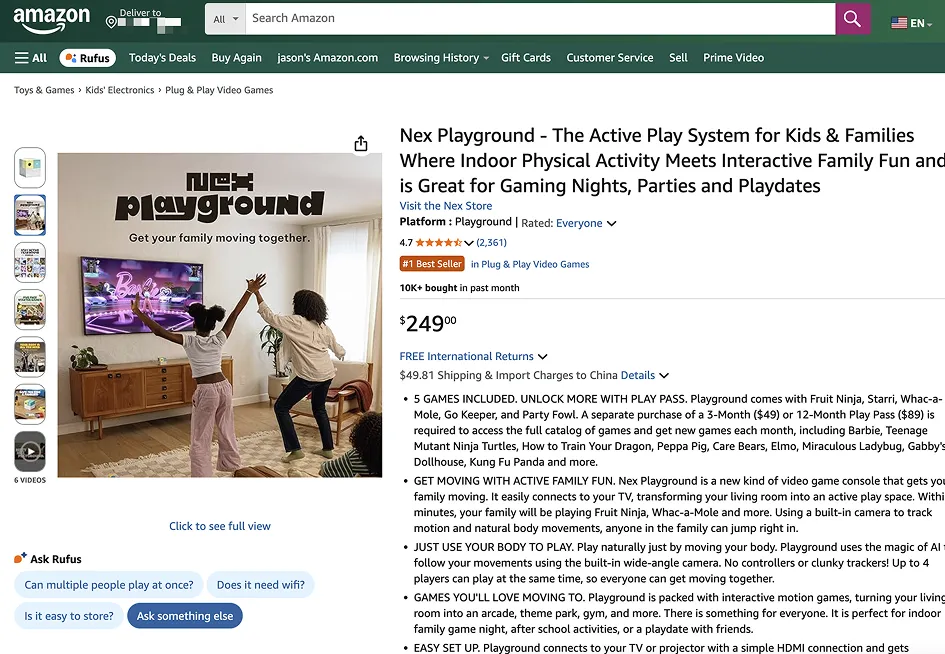Viewport: 945px width, 654px height.
Task: Visit the Nex Store link
Action: [x=445, y=206]
